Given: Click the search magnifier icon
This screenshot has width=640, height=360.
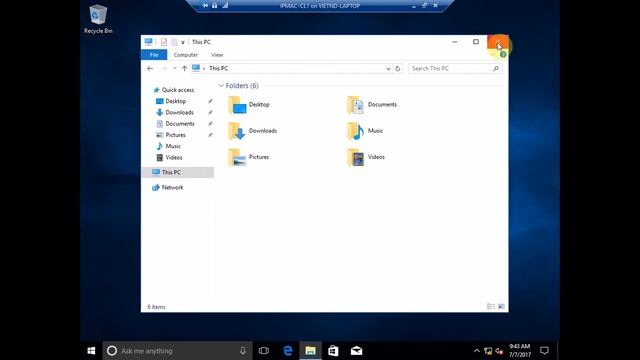Looking at the screenshot, I should [x=496, y=69].
